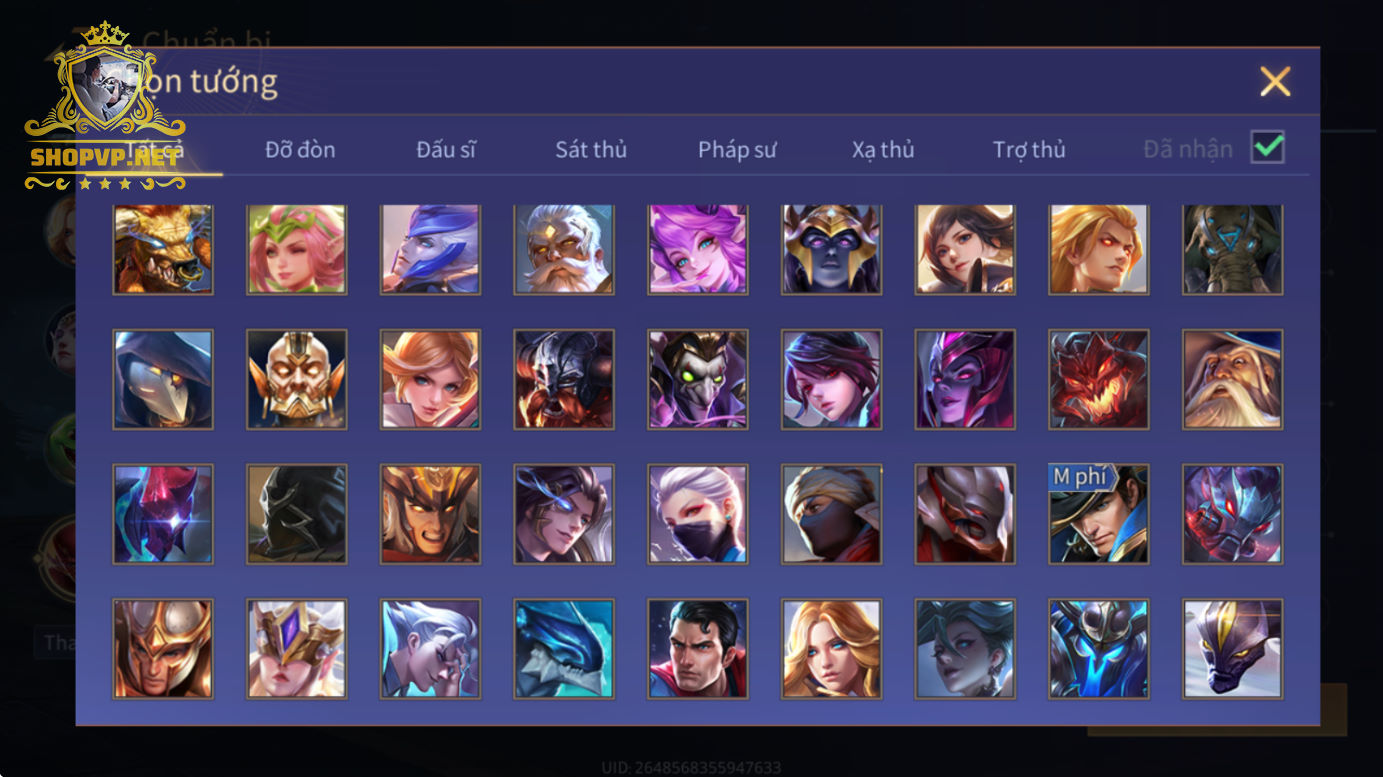
Task: Open the Trợ thủ tab
Action: pos(1029,150)
